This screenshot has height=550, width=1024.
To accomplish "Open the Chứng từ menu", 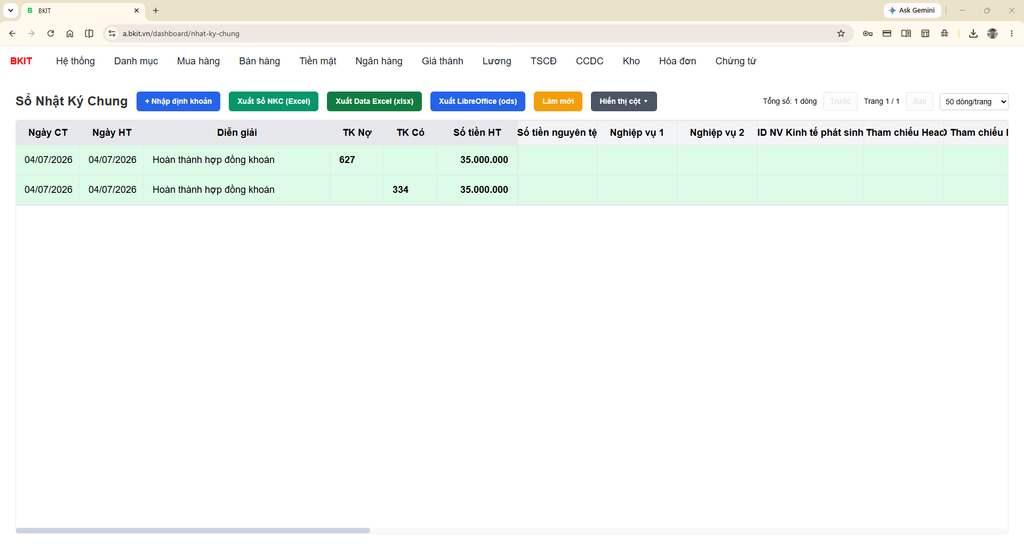I will [x=735, y=61].
